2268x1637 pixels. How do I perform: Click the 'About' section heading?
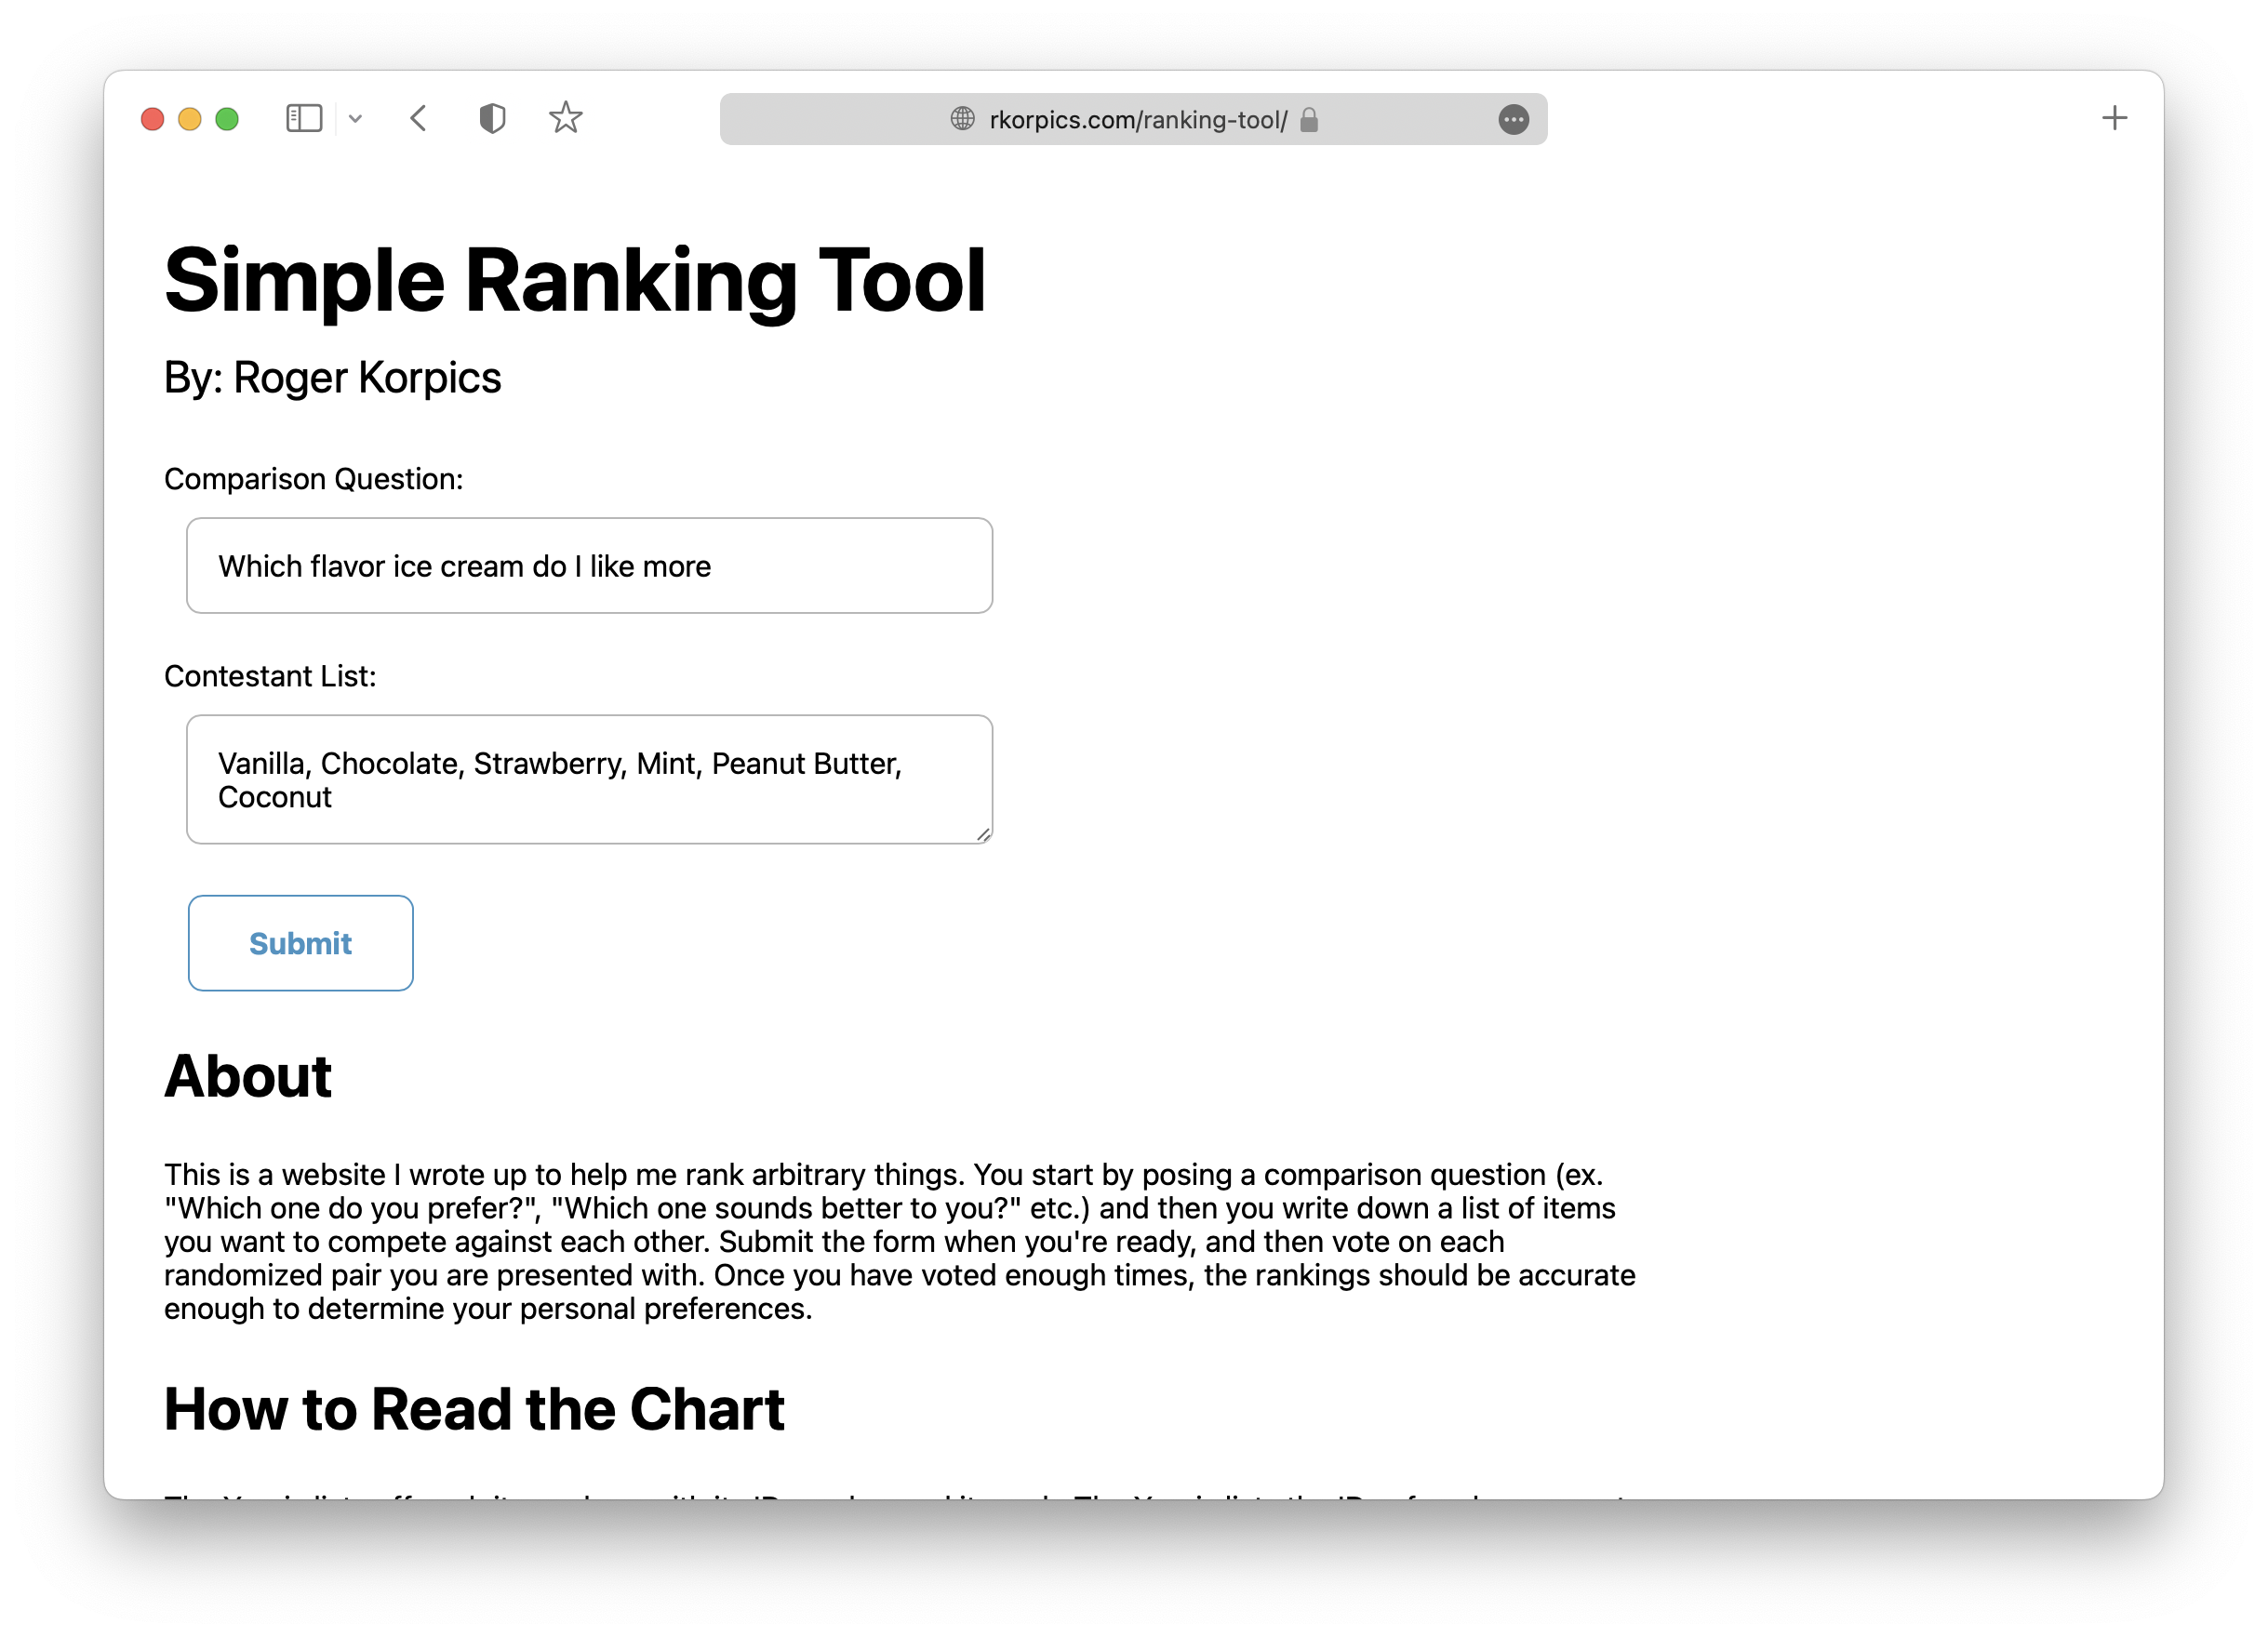tap(248, 1075)
